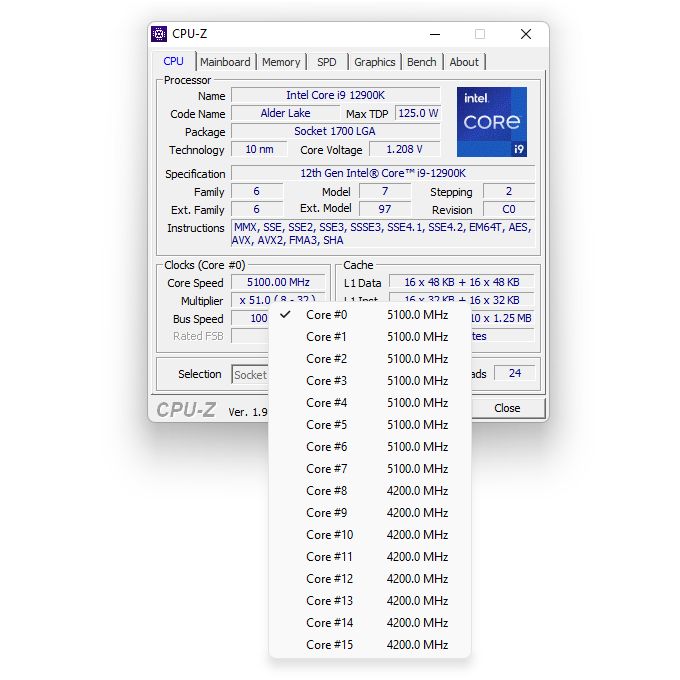Click the Specification field text
This screenshot has width=680, height=680.
pyautogui.click(x=383, y=173)
